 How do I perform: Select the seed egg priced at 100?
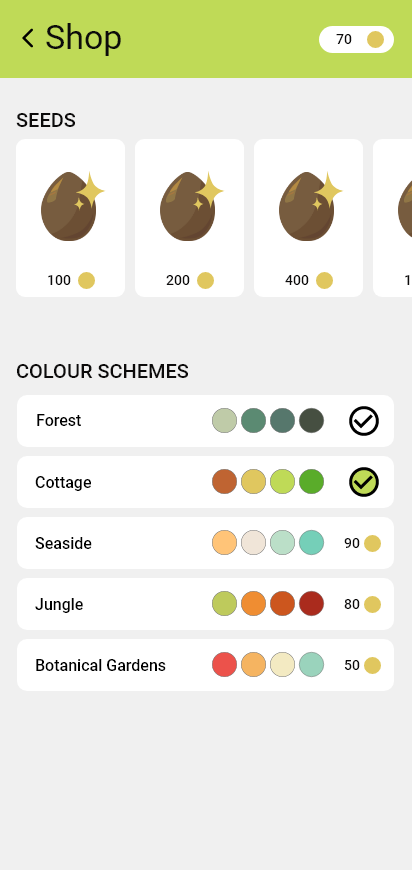point(70,218)
